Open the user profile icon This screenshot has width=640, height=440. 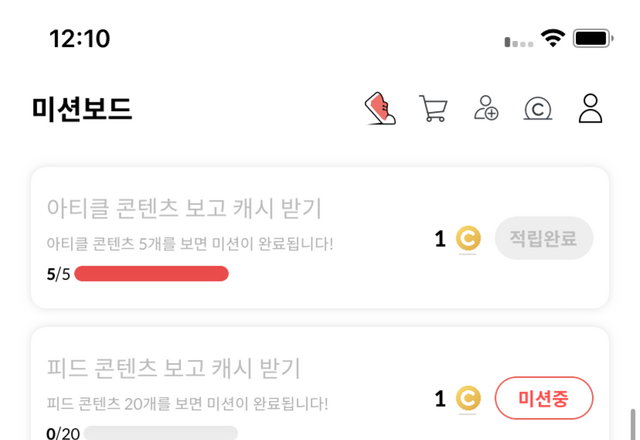[x=591, y=108]
